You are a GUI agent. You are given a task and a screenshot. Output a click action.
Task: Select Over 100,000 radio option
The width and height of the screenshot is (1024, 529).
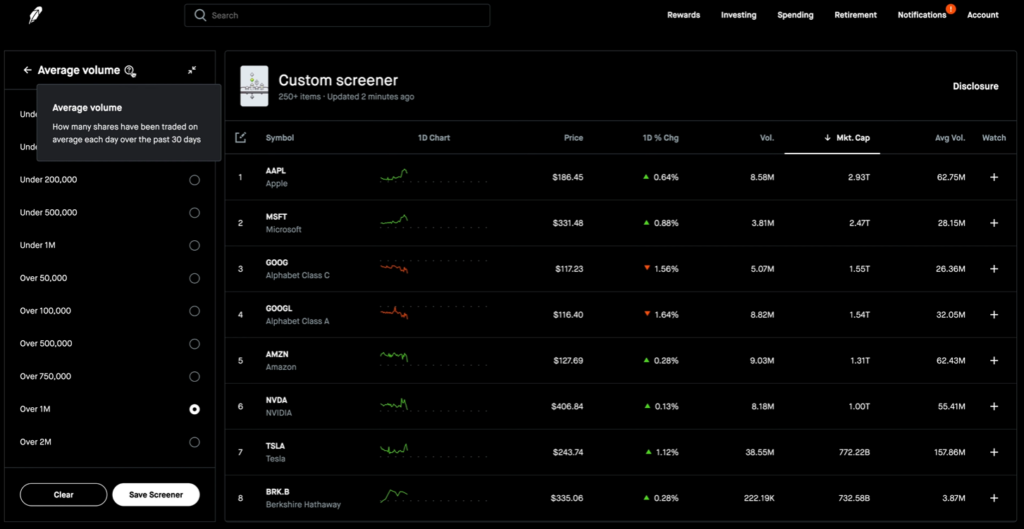pos(195,311)
